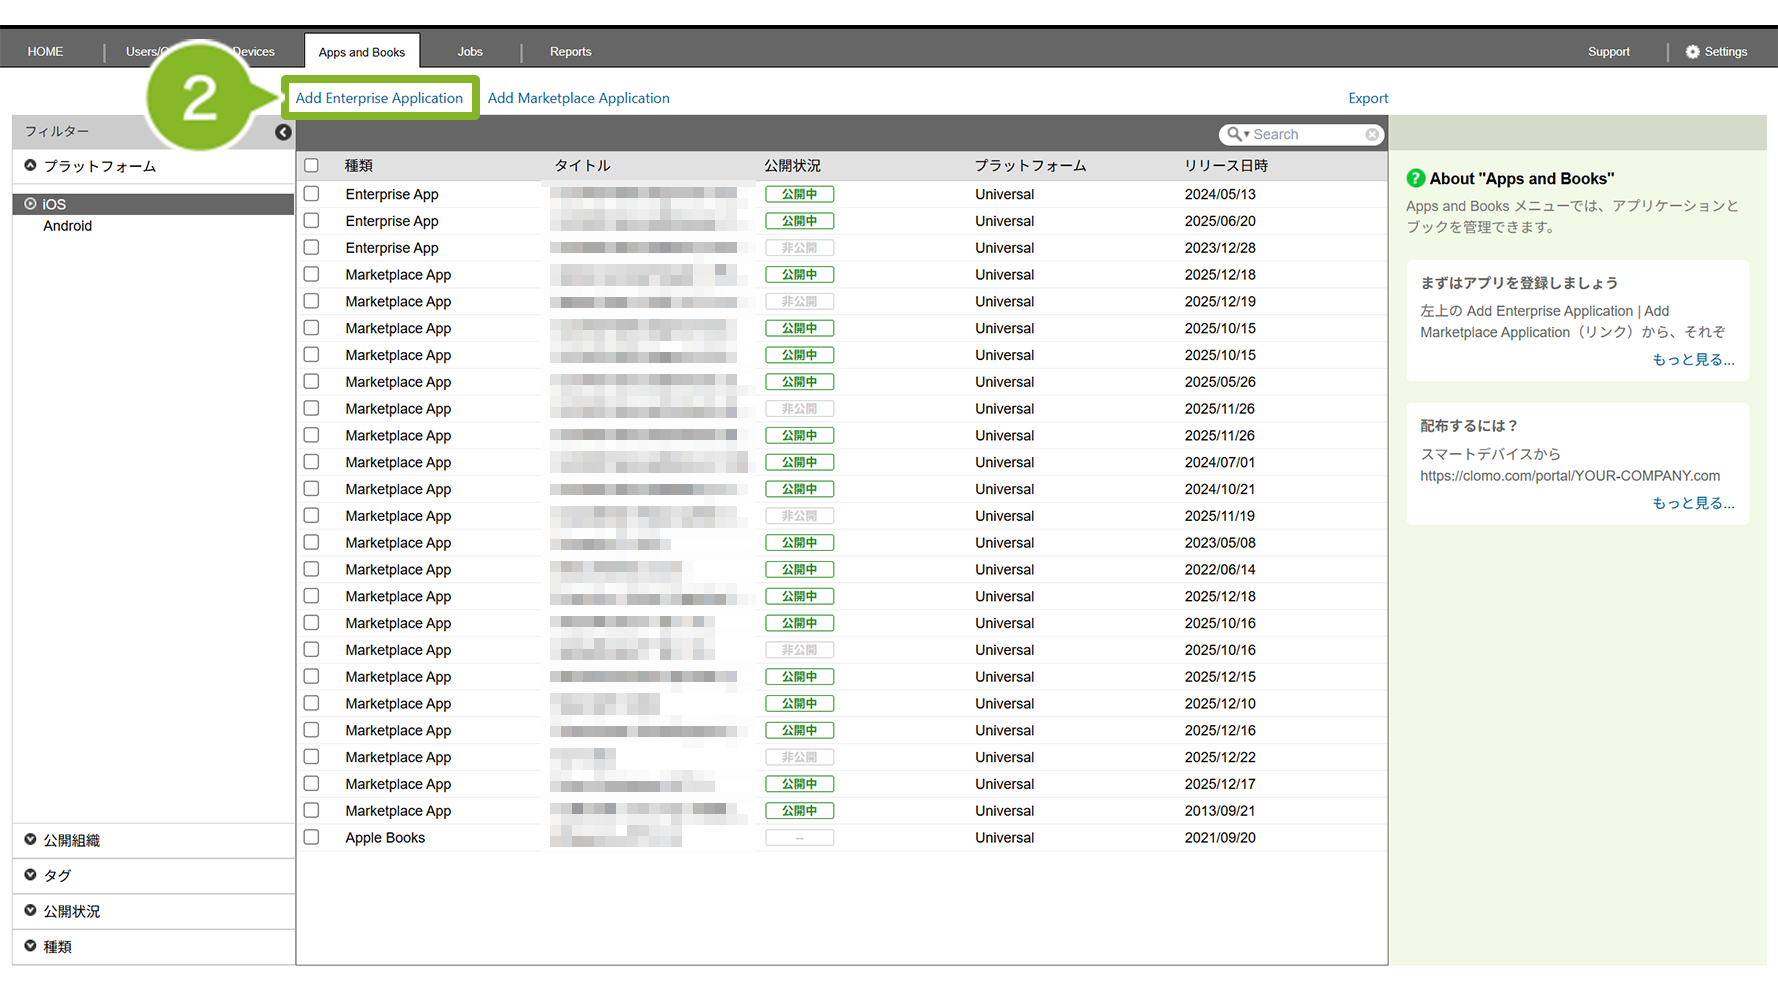
Task: Click the Add Enterprise Application link
Action: point(379,98)
